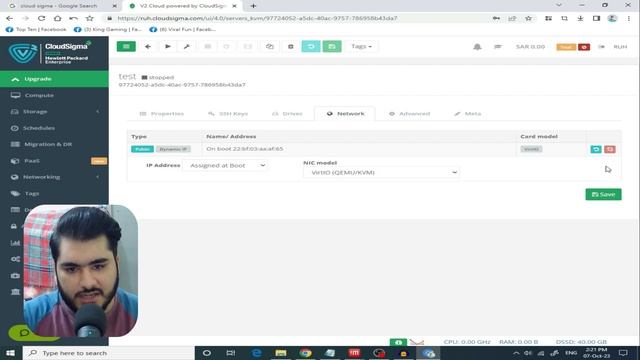Screen dimensions: 640x360
Task: Open the Tags dropdown in the toolbar
Action: pos(362,47)
